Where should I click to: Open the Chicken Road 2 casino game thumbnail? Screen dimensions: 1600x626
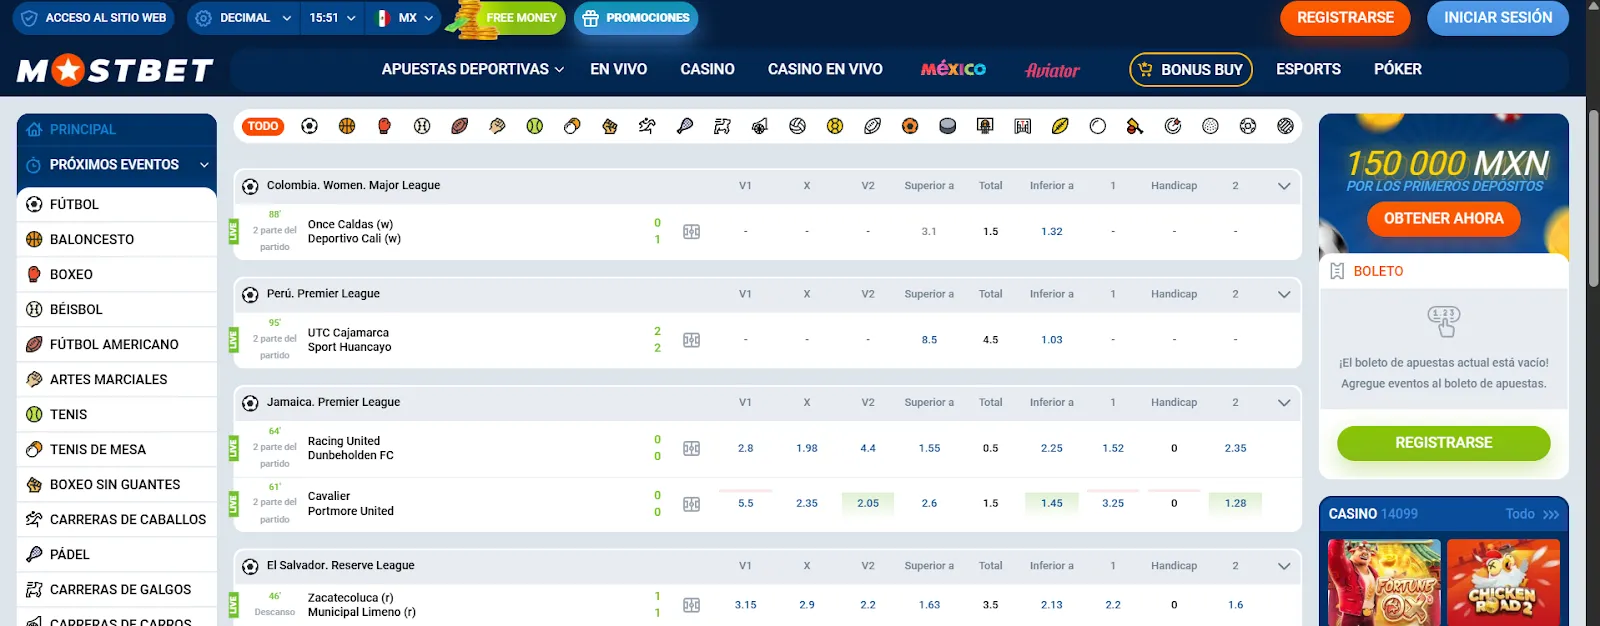[x=1503, y=583]
